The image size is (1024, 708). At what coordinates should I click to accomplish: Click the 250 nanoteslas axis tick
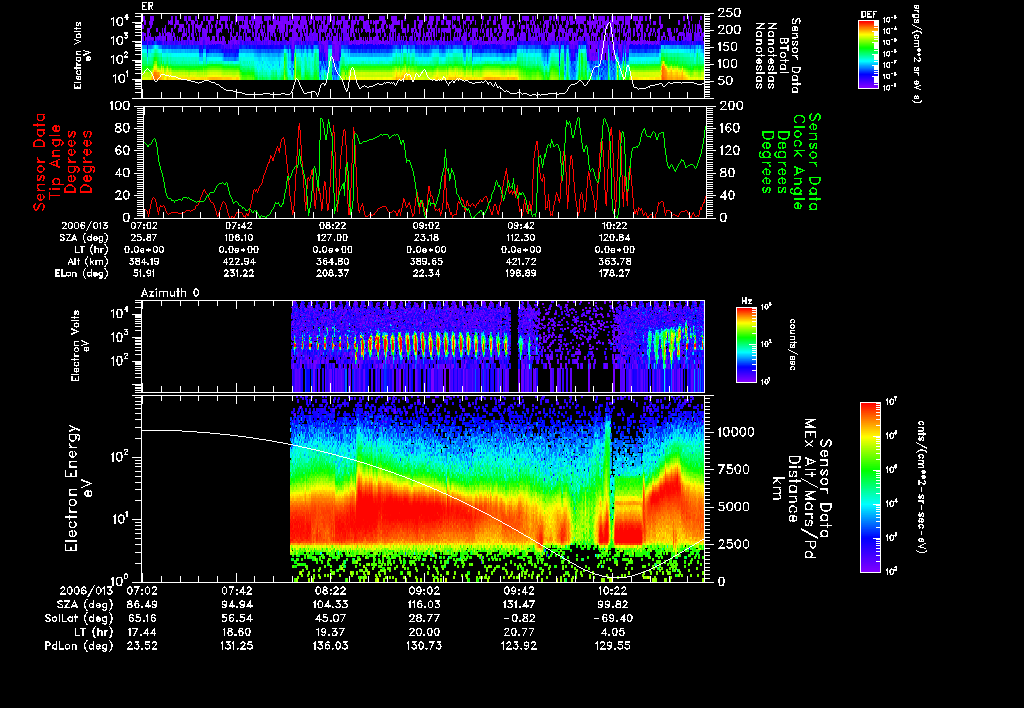(x=729, y=12)
